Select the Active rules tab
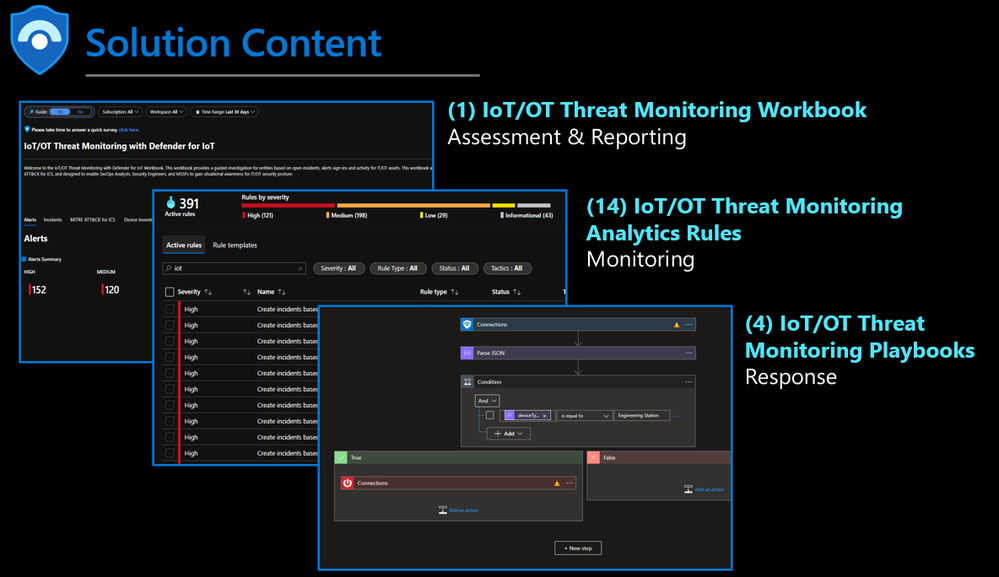This screenshot has width=999, height=577. [x=183, y=245]
